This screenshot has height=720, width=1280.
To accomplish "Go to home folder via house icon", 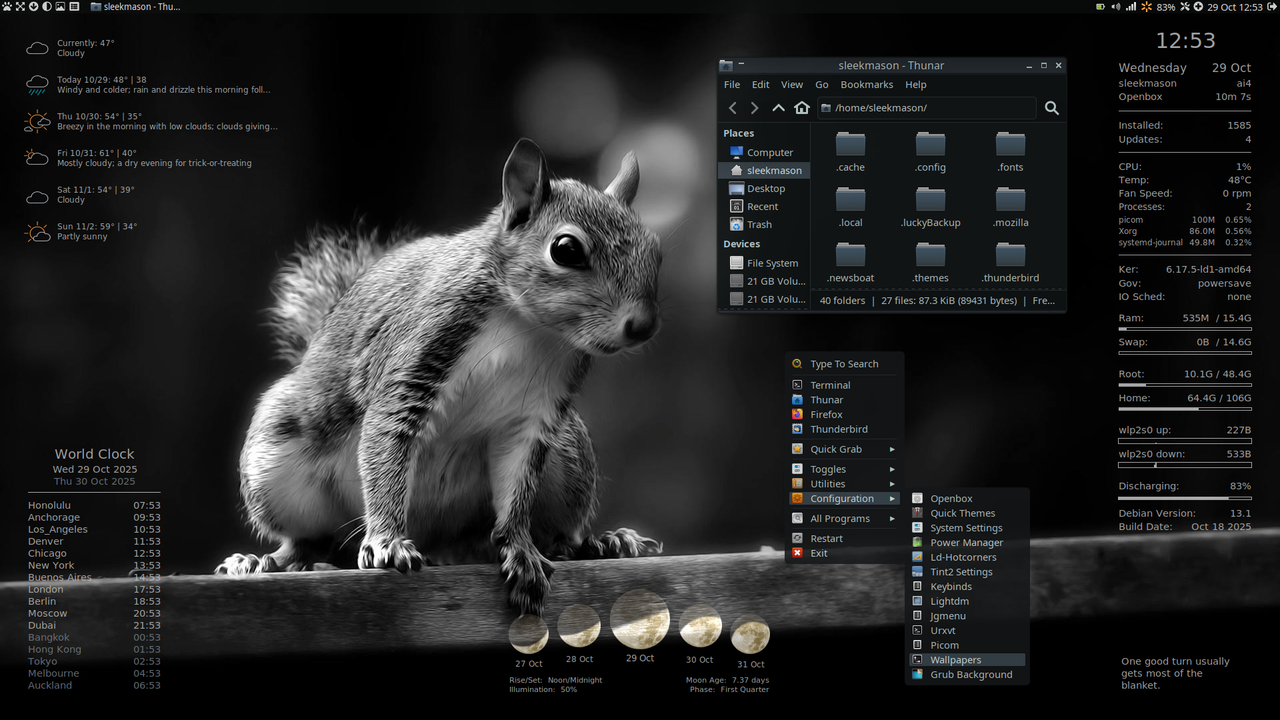I will click(x=801, y=108).
